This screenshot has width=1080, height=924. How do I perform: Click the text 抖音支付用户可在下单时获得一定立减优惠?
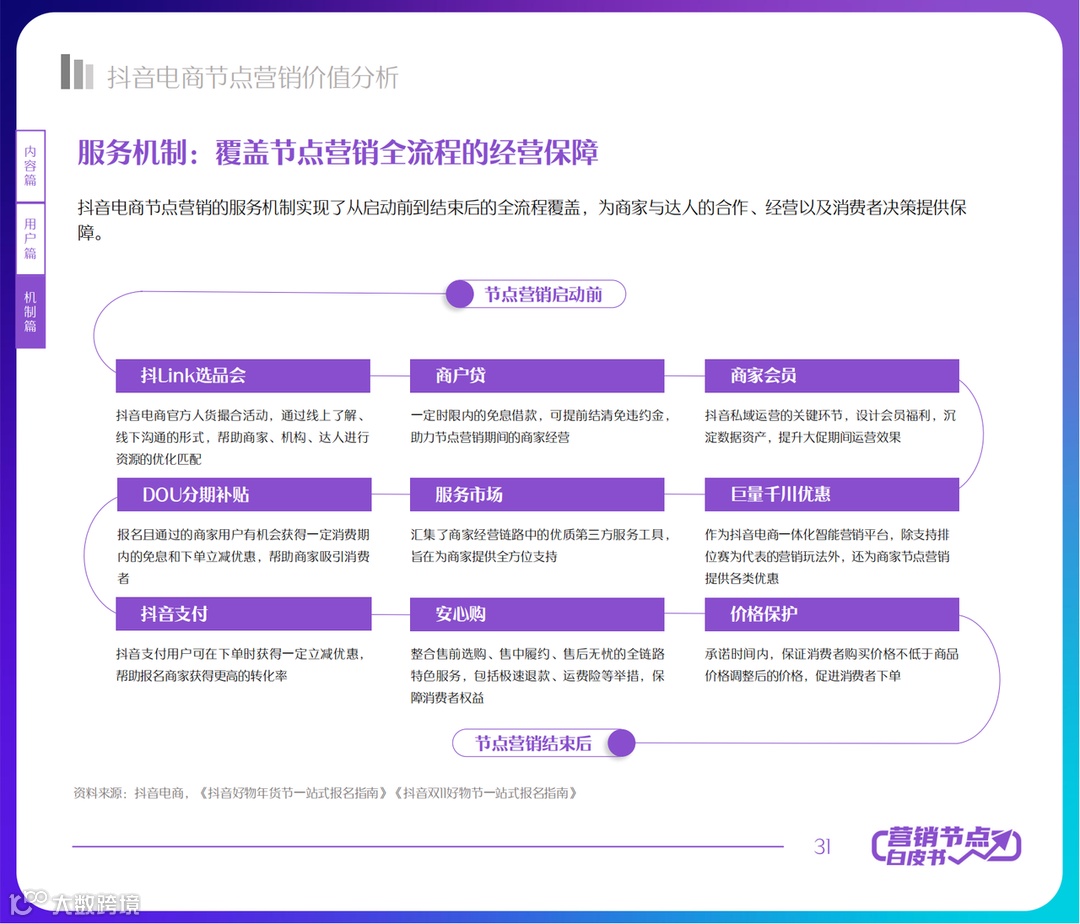pyautogui.click(x=238, y=653)
